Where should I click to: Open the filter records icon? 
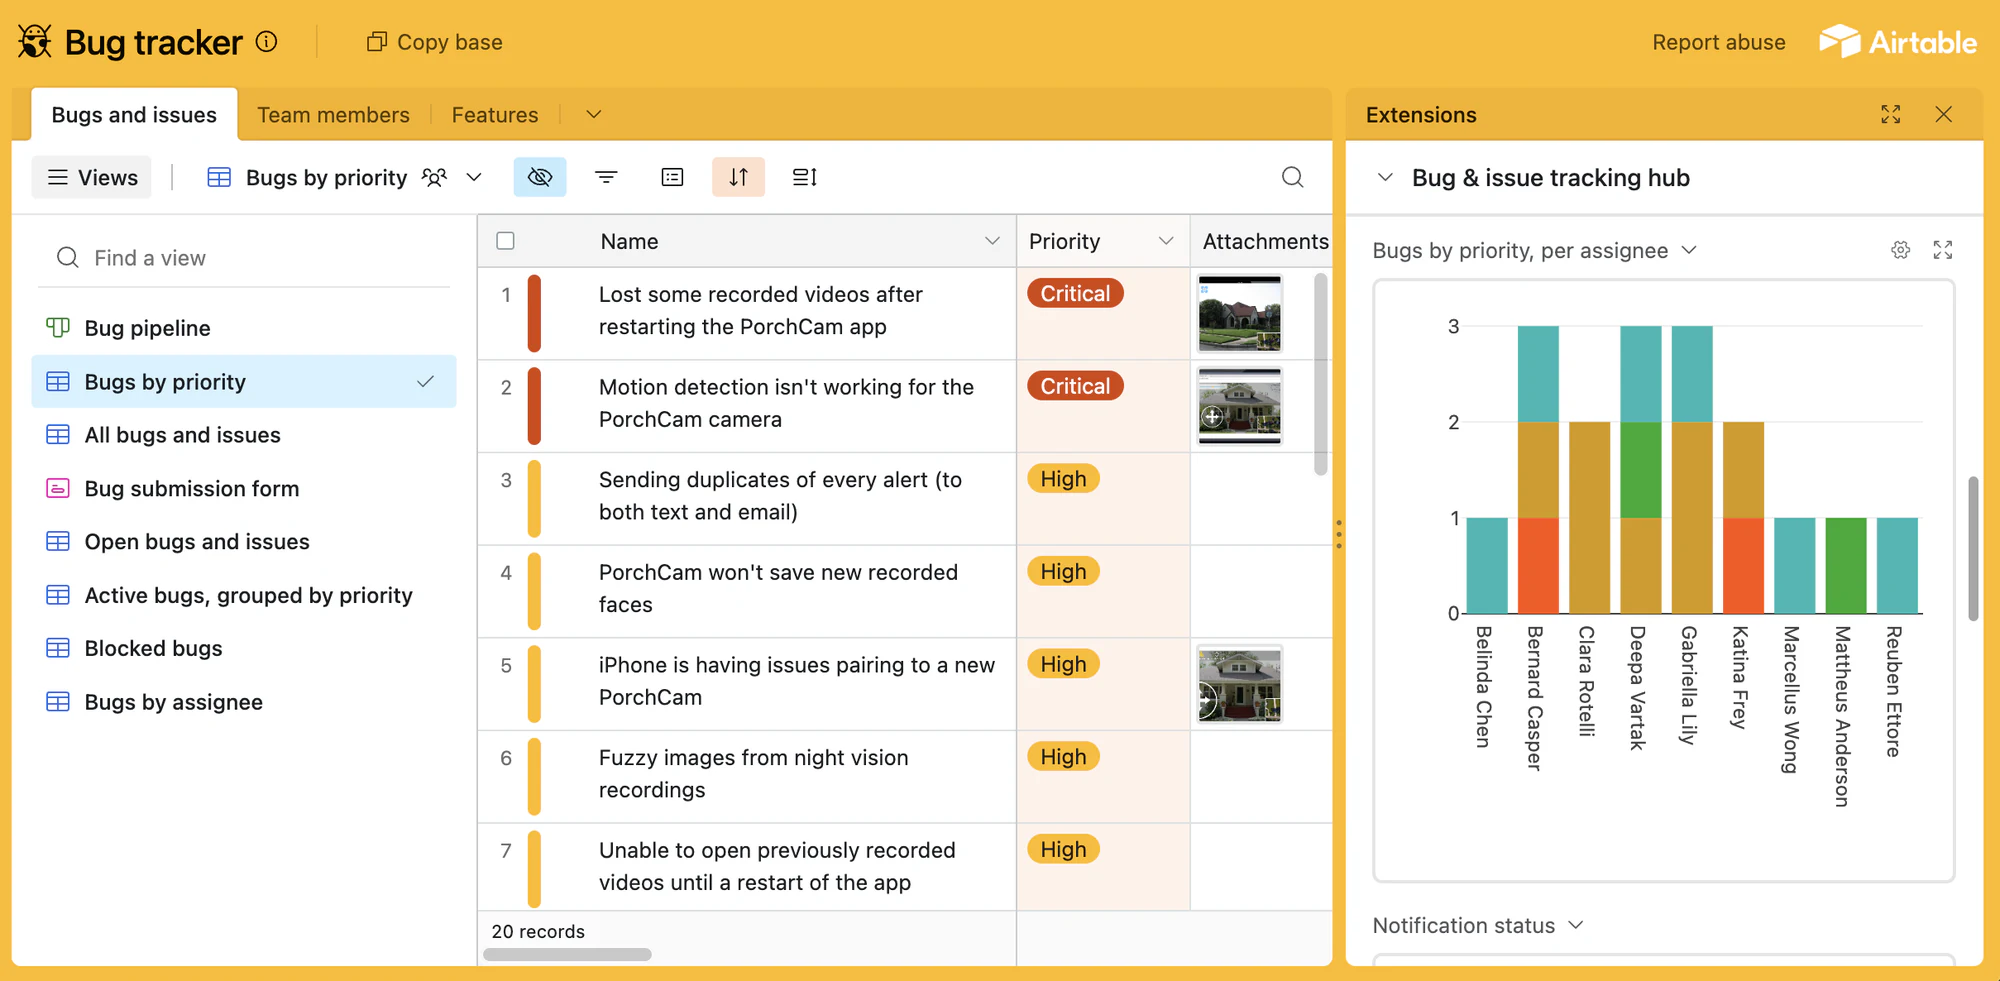point(606,177)
